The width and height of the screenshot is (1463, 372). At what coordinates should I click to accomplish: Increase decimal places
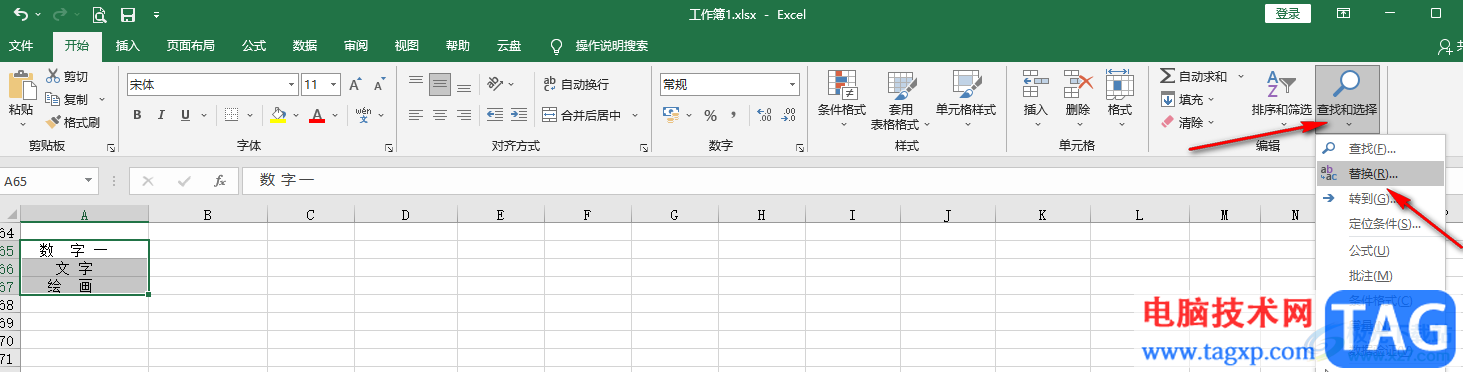[x=765, y=115]
